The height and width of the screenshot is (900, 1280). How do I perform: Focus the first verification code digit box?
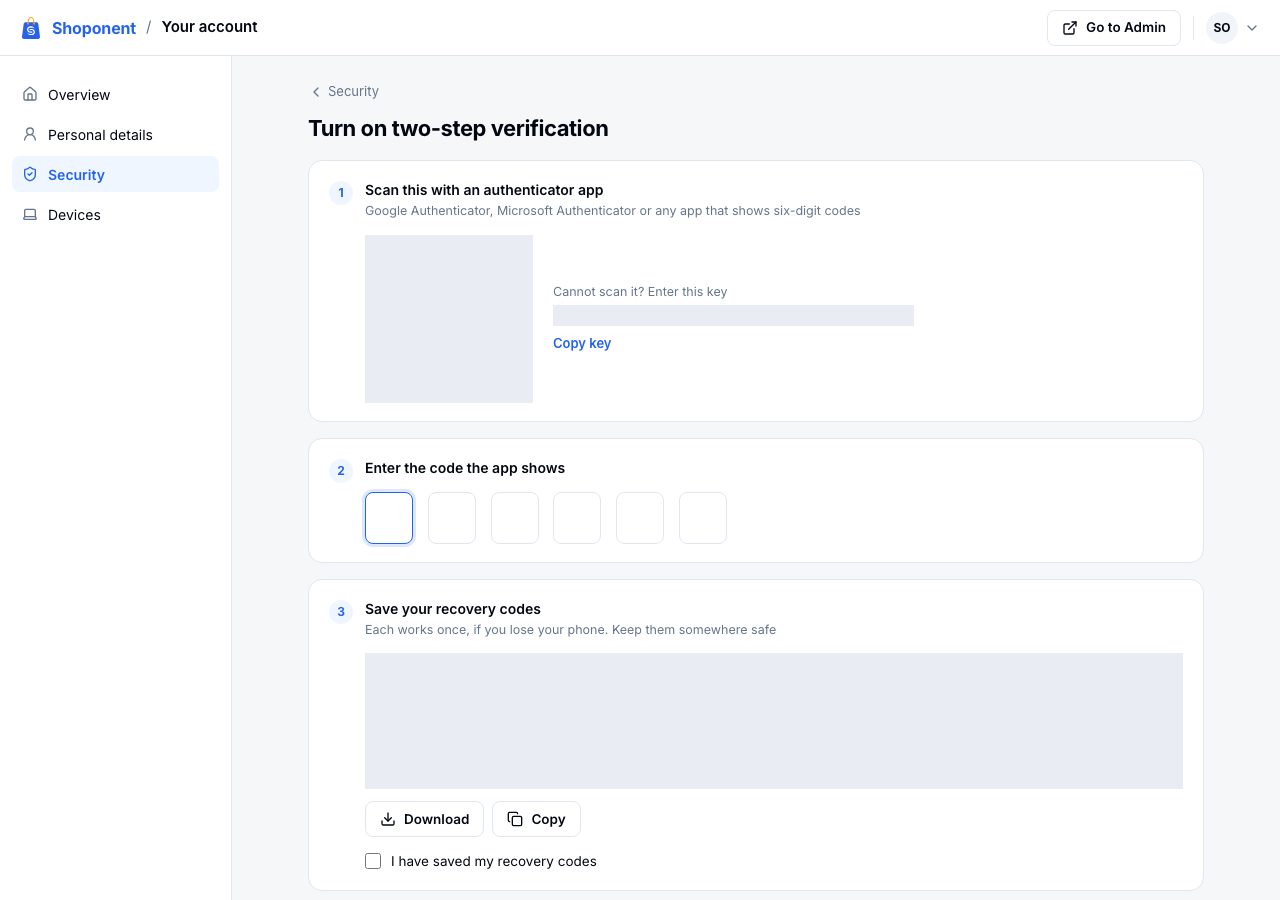(x=389, y=518)
